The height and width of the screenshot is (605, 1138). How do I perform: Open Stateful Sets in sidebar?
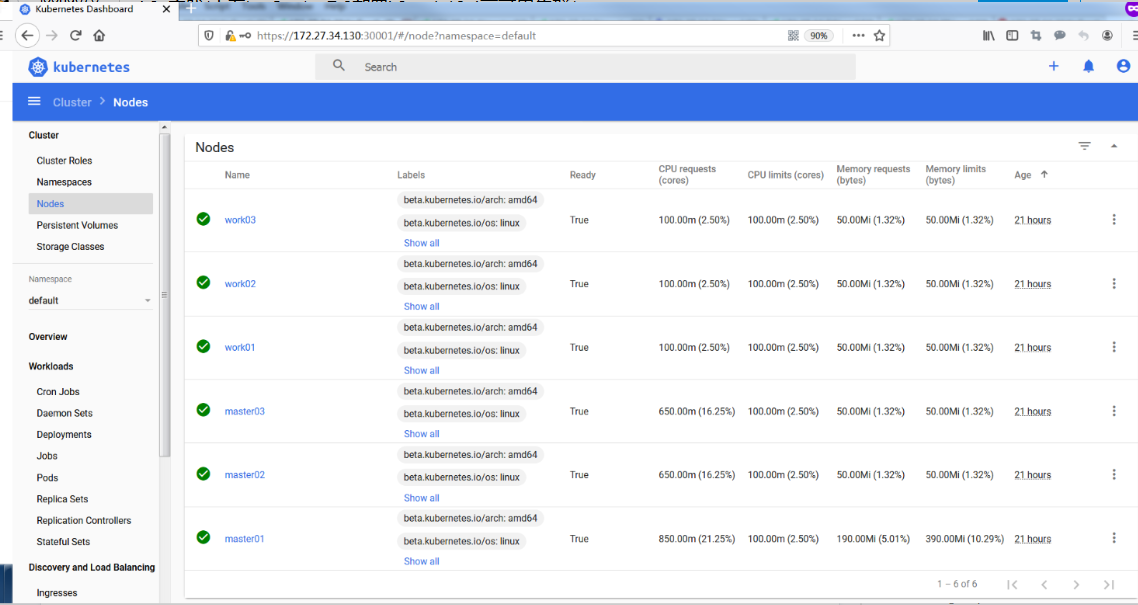[63, 542]
